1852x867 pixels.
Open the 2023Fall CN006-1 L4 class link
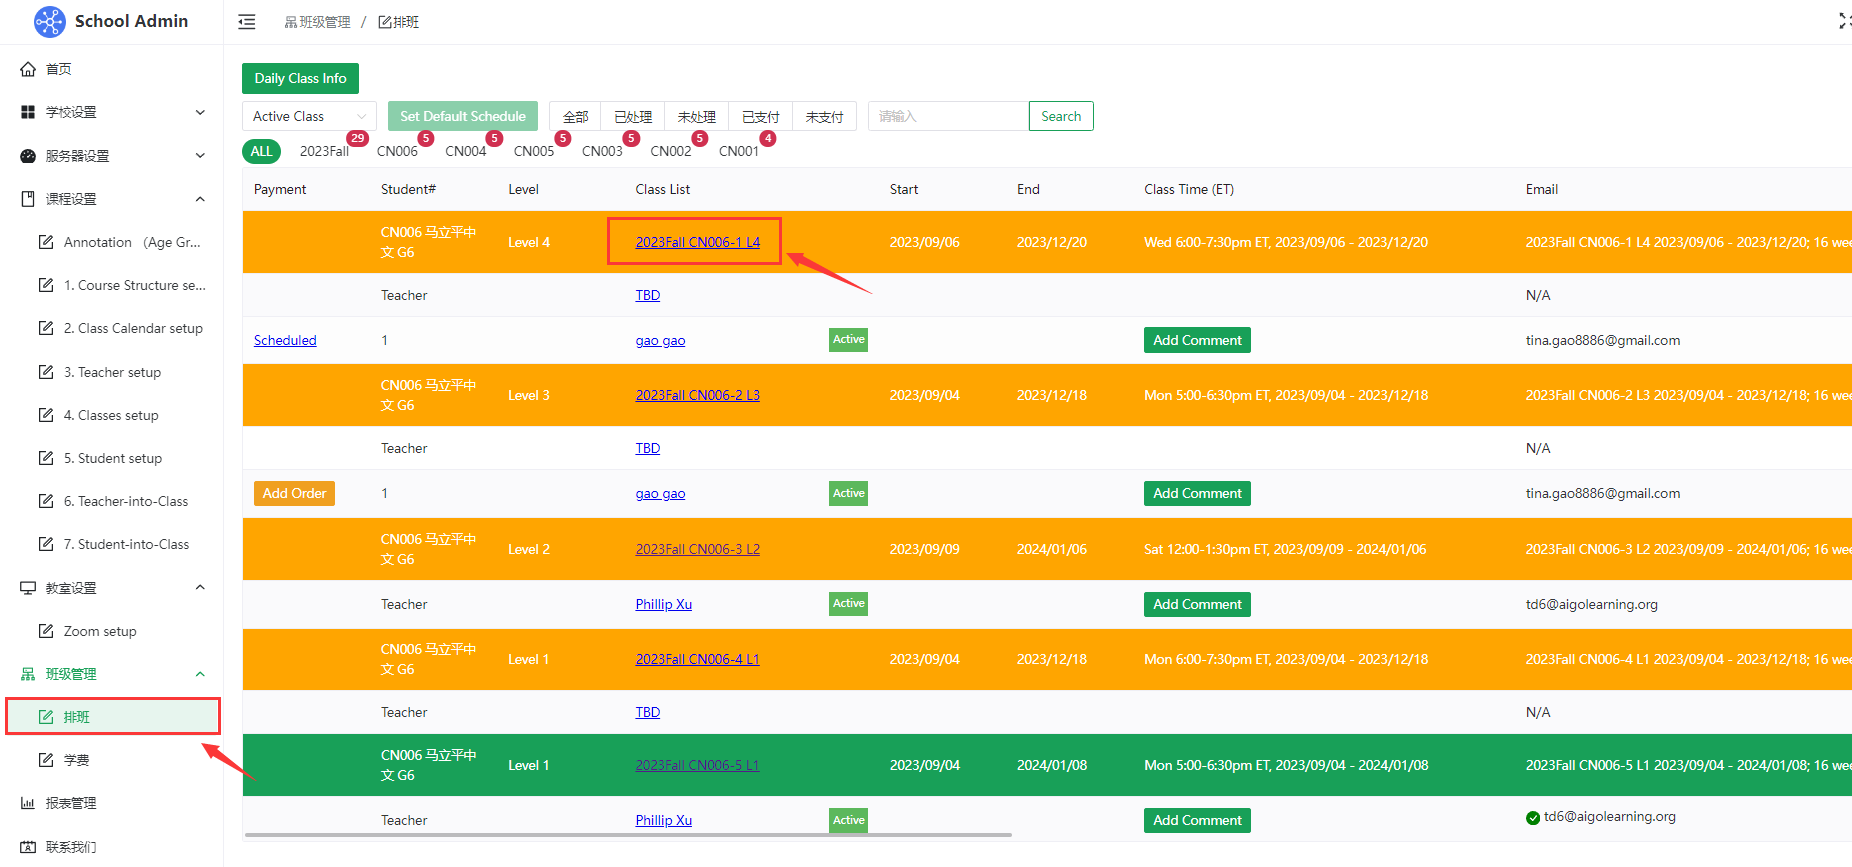tap(697, 242)
